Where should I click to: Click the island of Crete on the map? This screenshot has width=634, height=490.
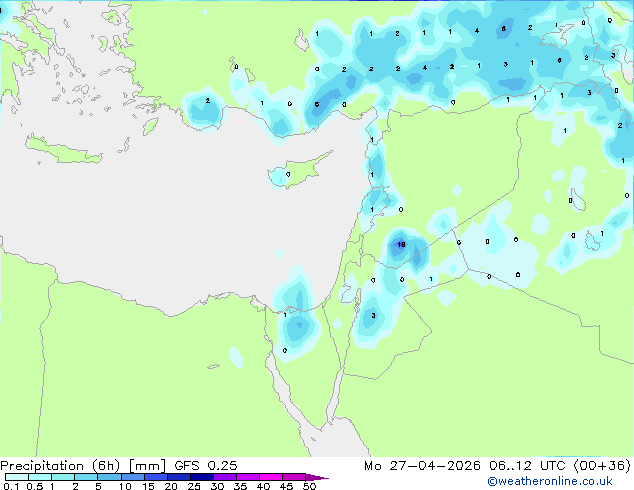tap(63, 150)
